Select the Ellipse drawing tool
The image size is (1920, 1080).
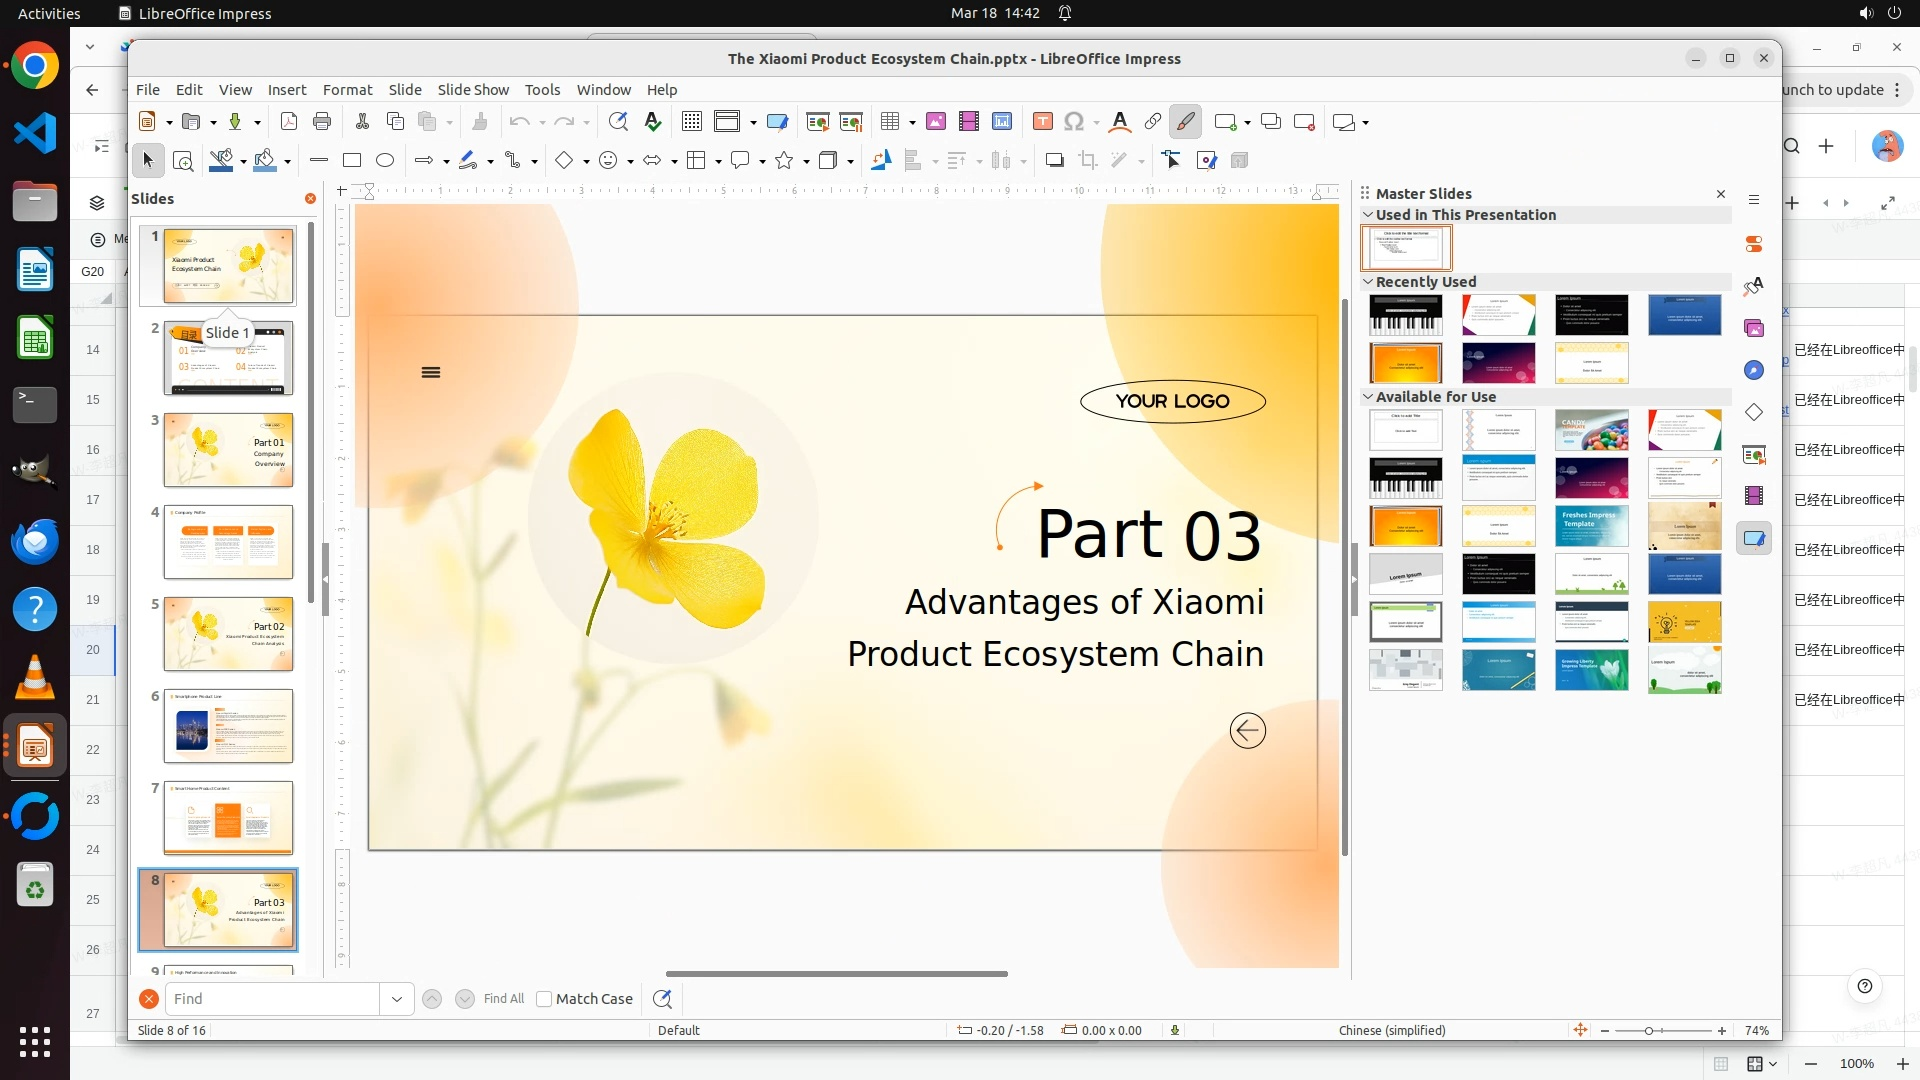pos(385,160)
